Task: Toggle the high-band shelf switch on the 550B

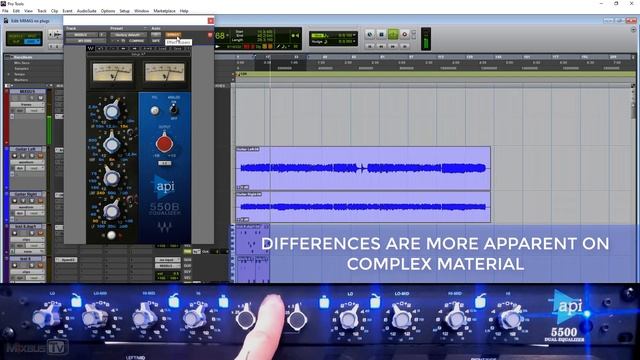Action: pyautogui.click(x=130, y=133)
